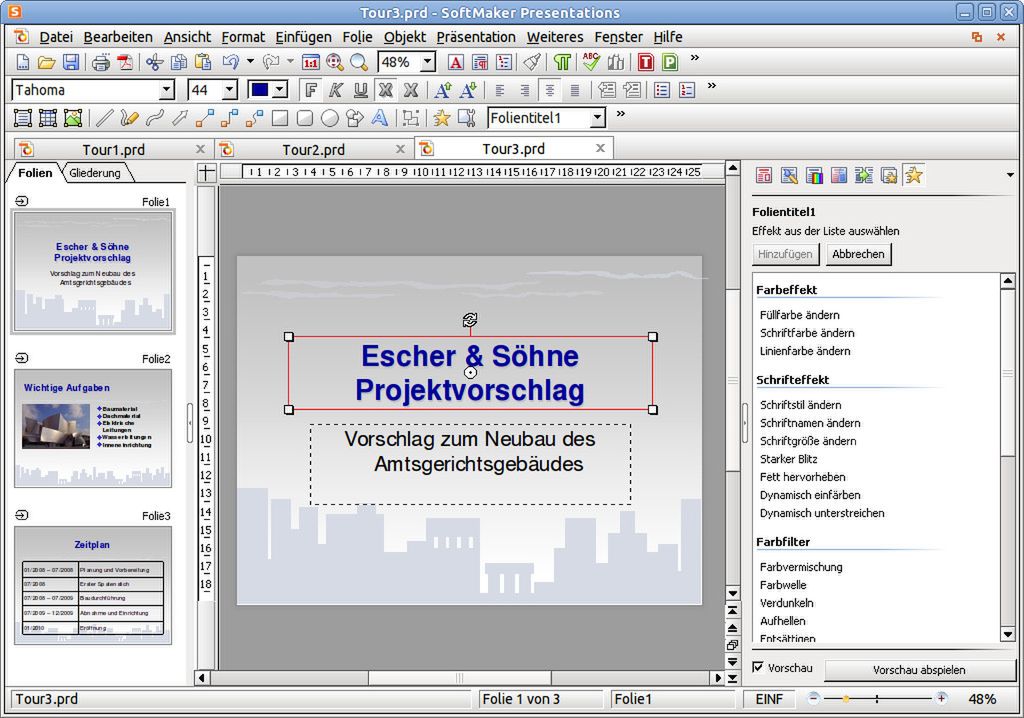The width and height of the screenshot is (1024, 718).
Task: Open the Folientitel1 object dropdown
Action: (597, 118)
